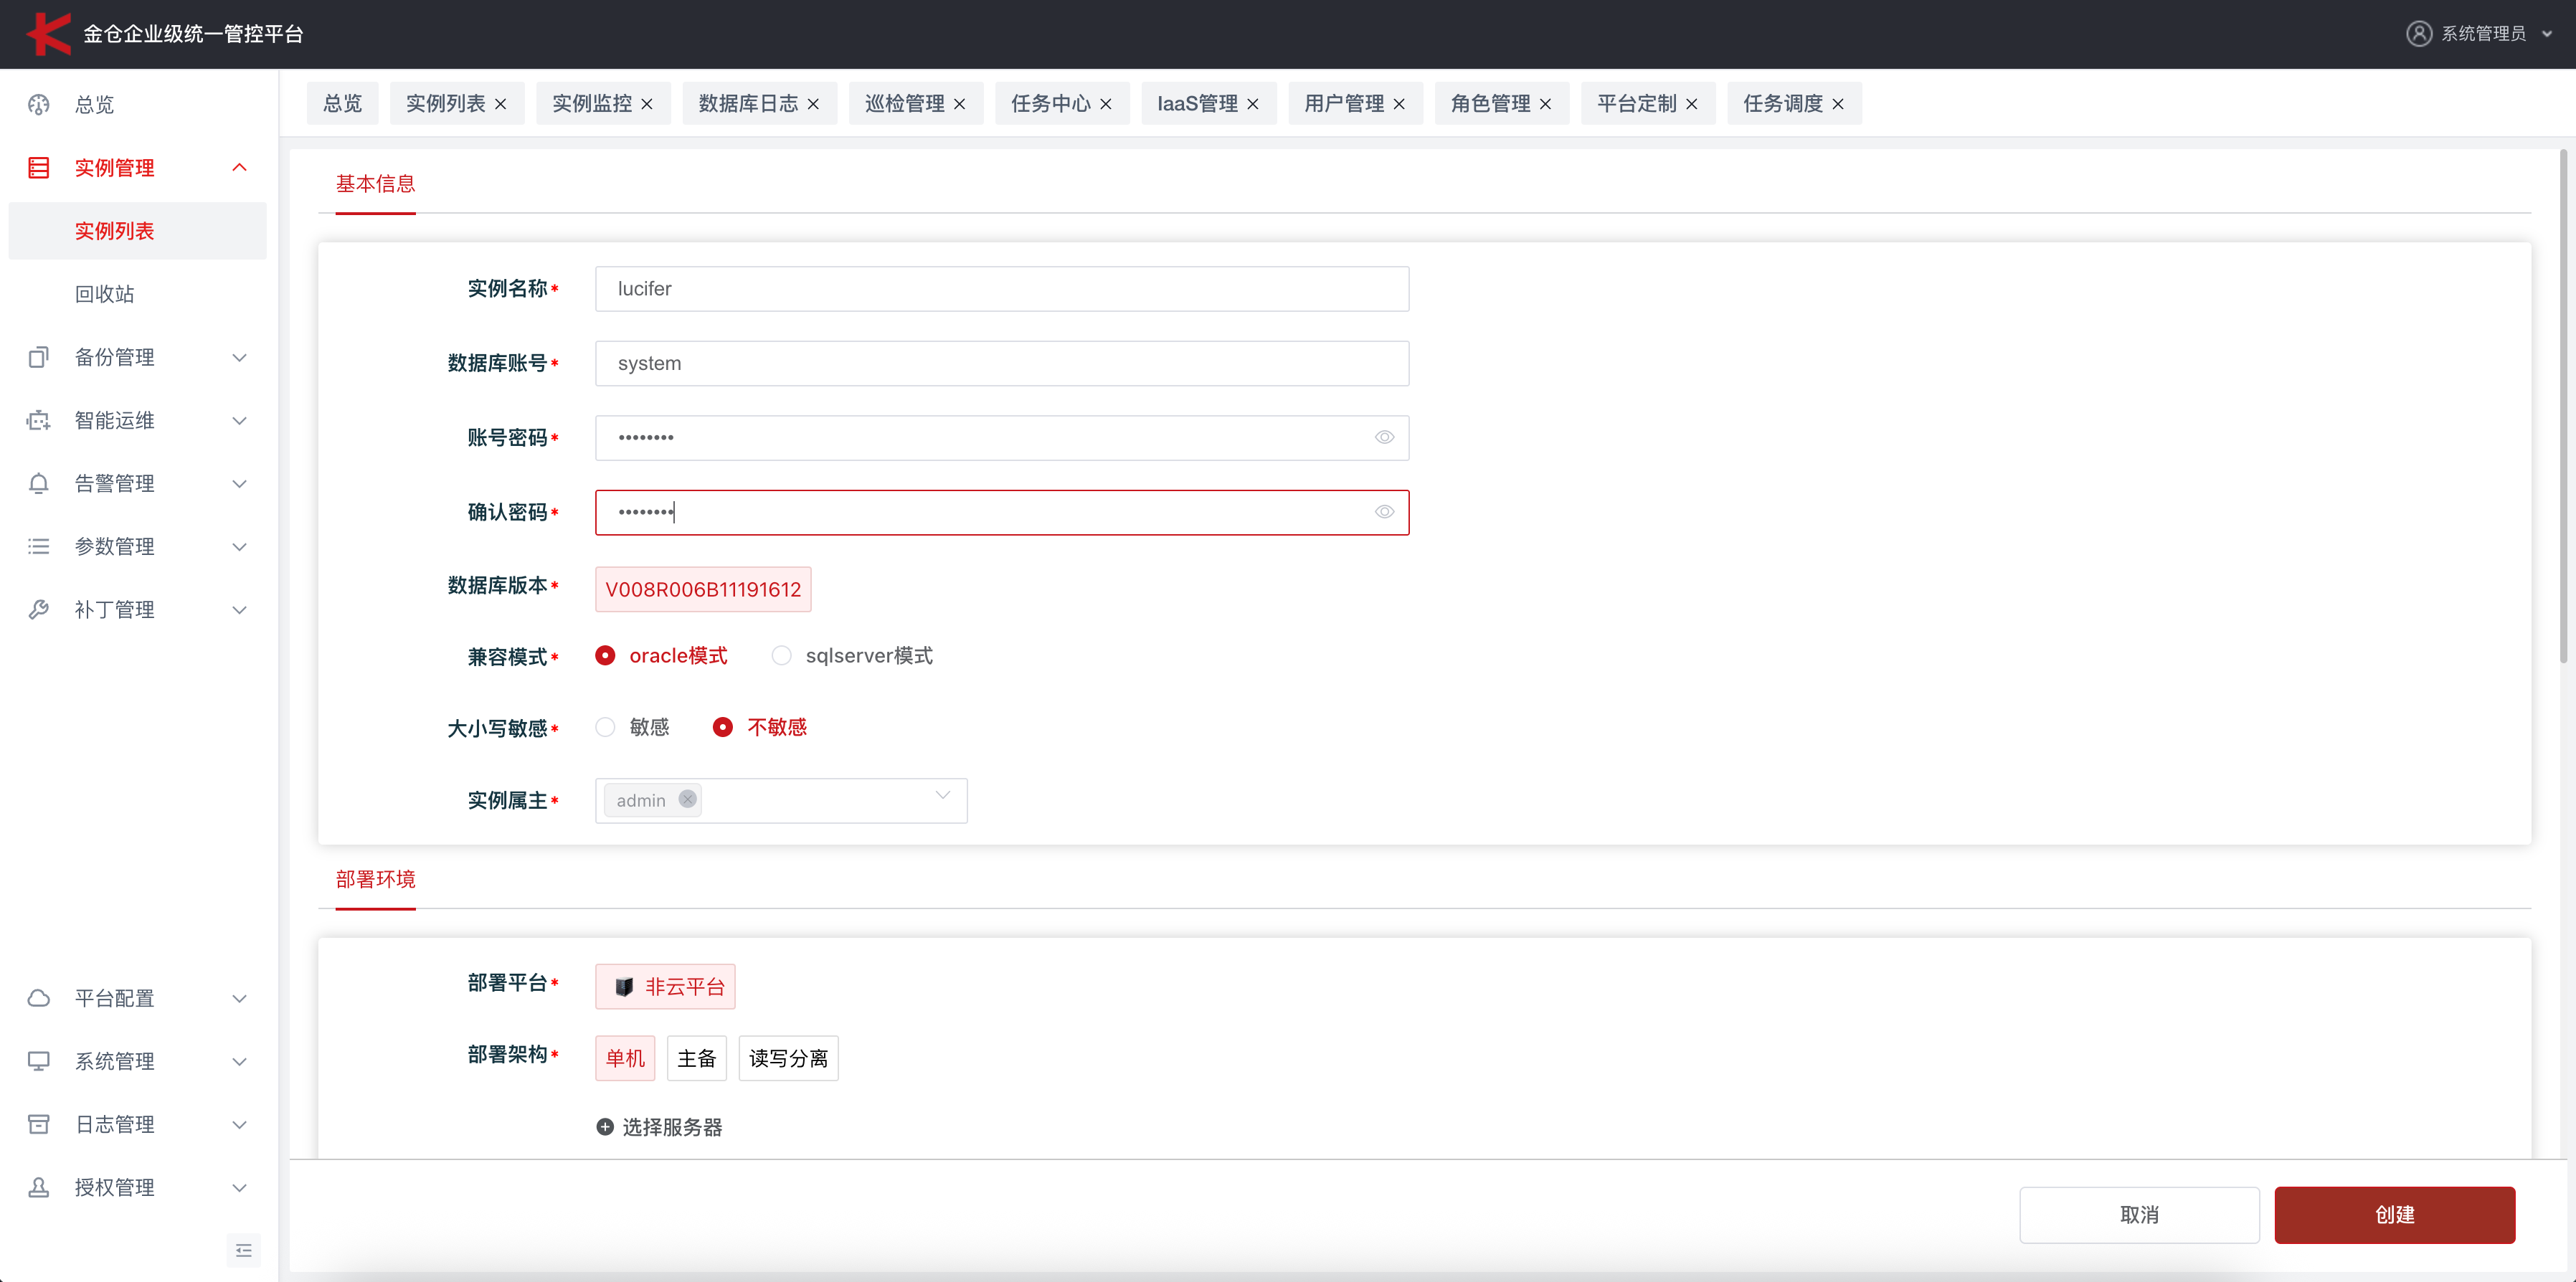Click the 实例名称 input field
Viewport: 2576px width, 1282px height.
click(x=1001, y=289)
